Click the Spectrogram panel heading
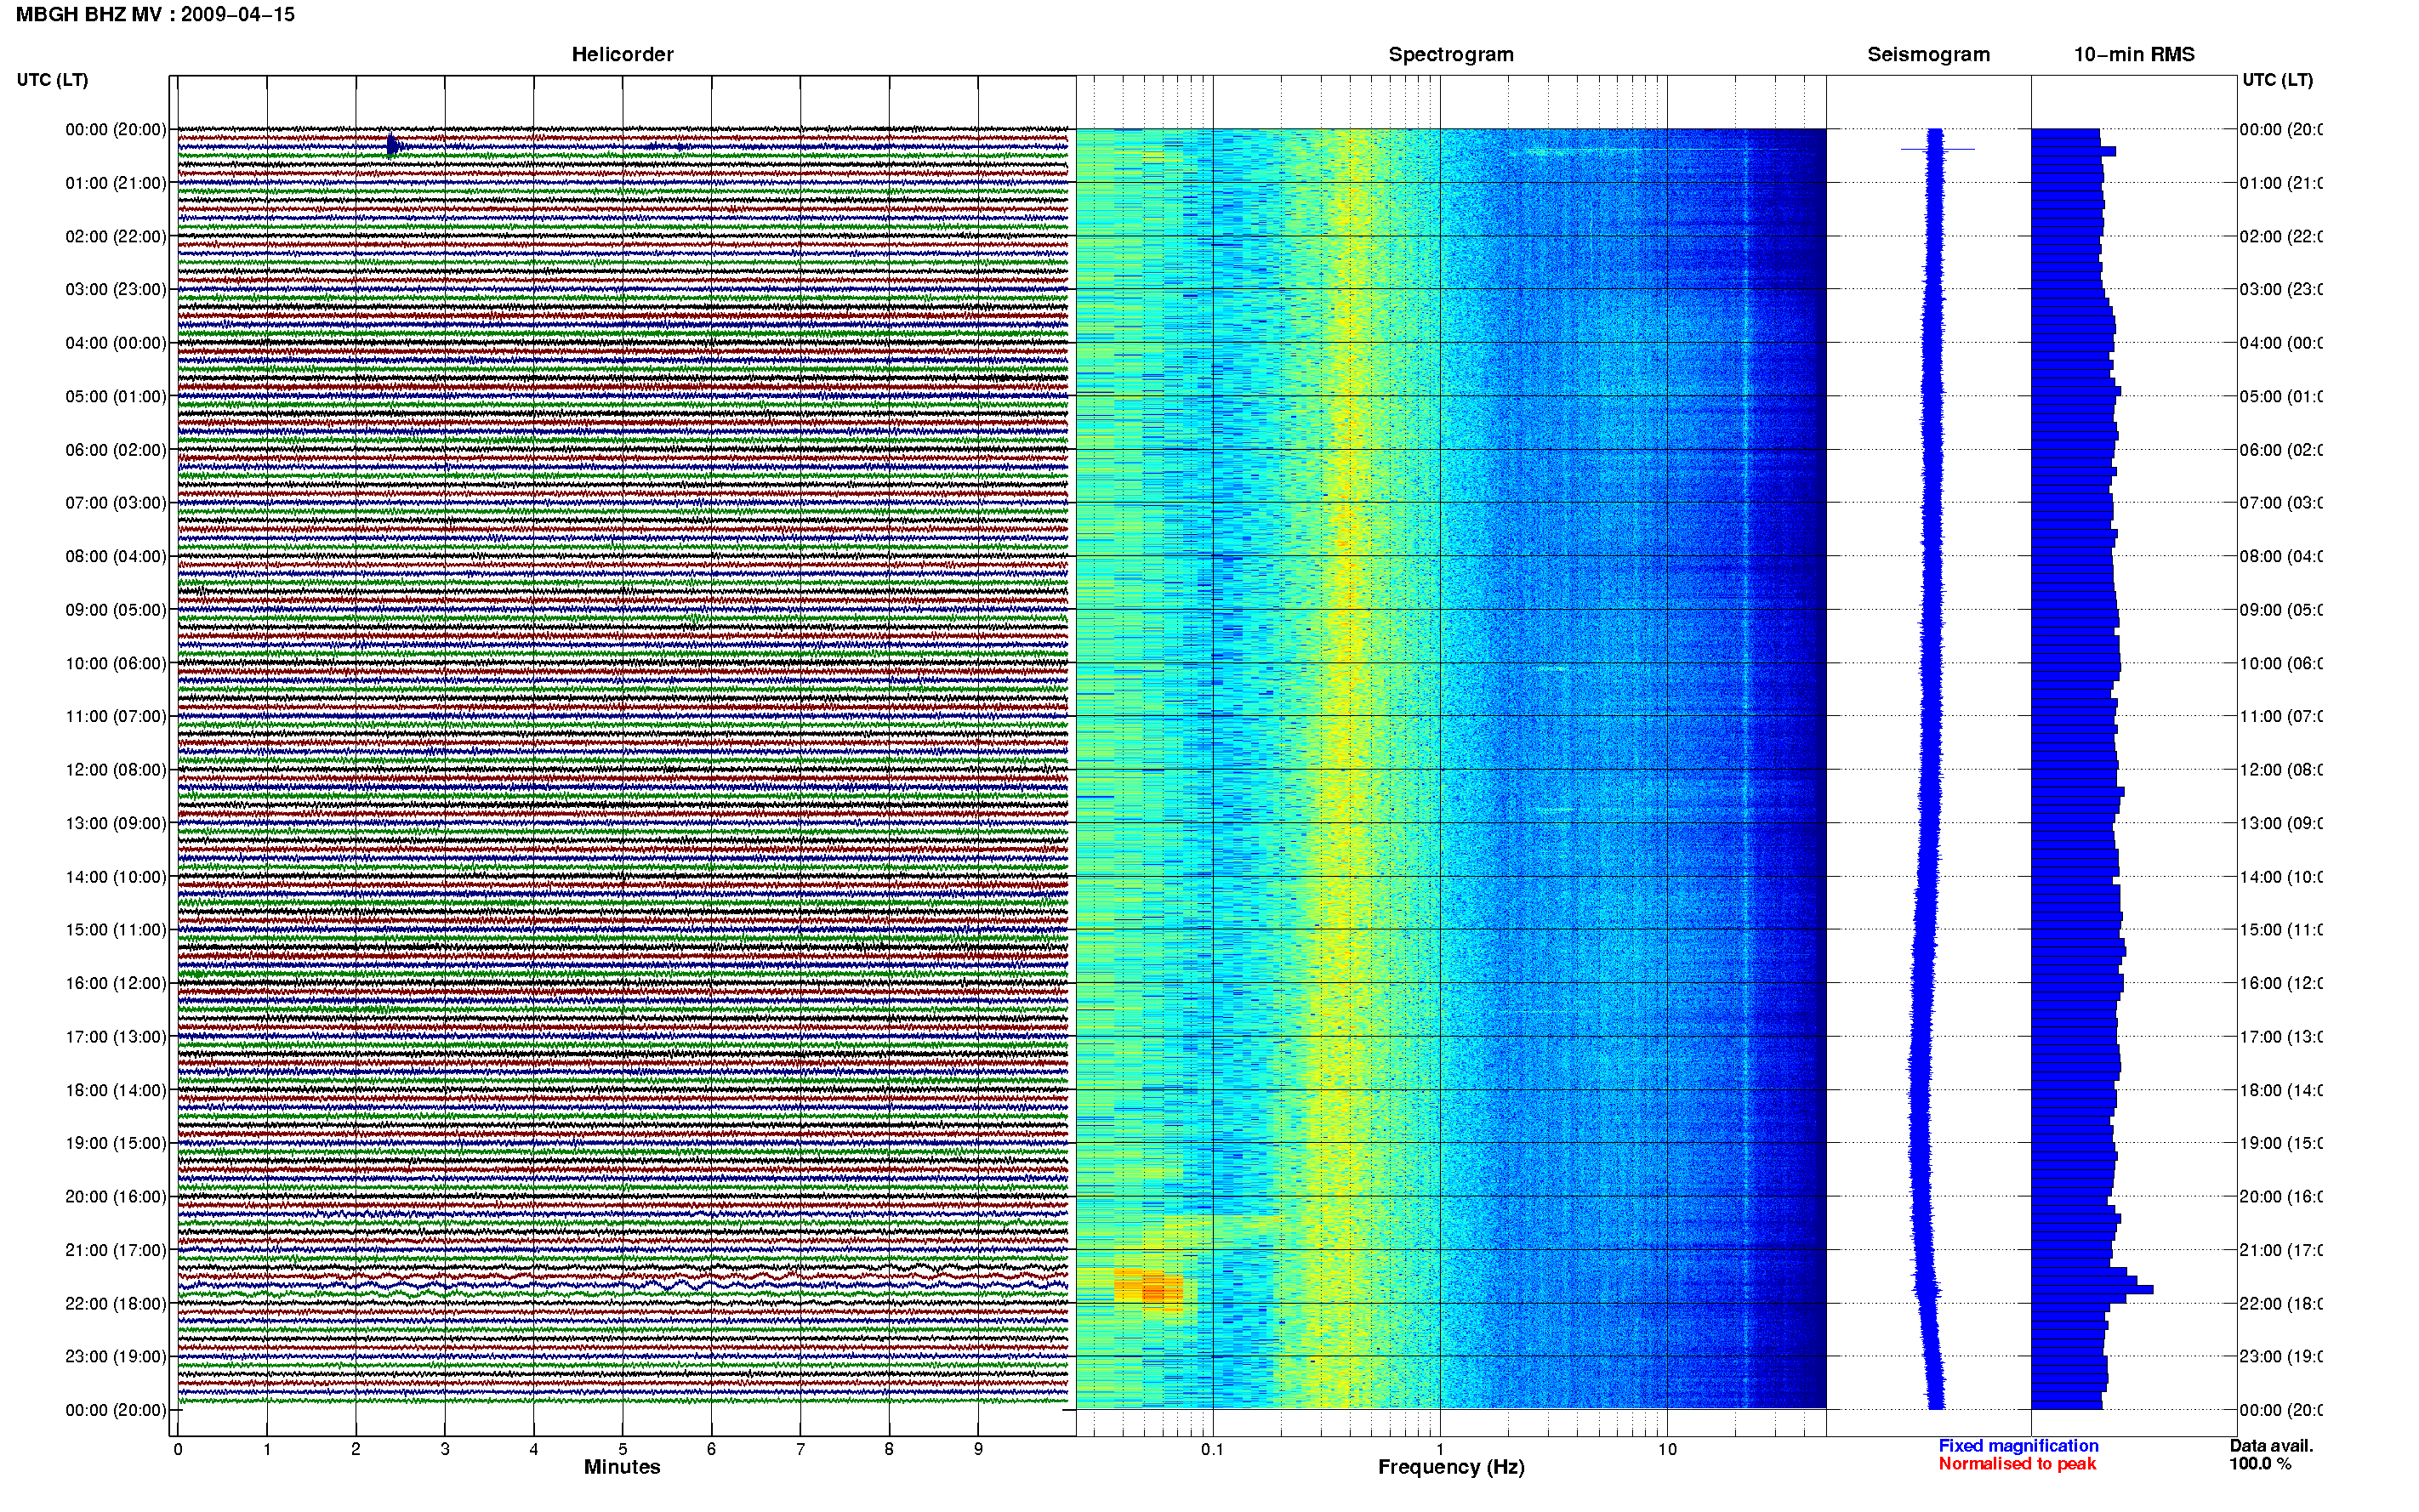Screen dimensions: 2419x1512 coord(1451,54)
